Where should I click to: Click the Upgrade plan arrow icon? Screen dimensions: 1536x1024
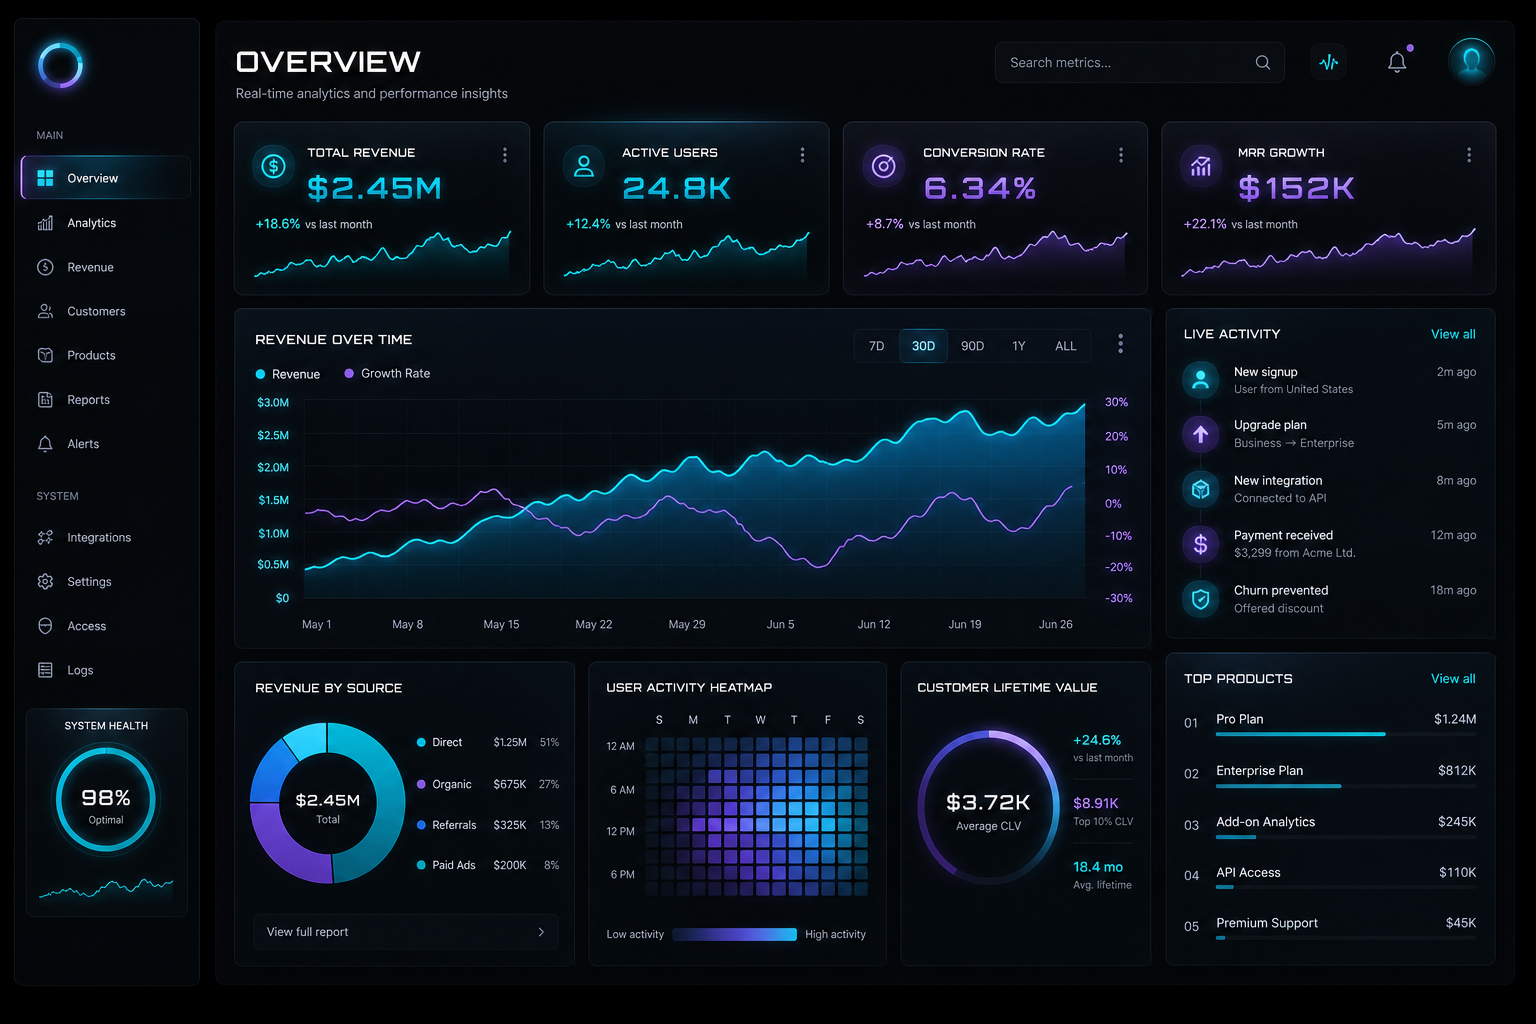click(x=1201, y=434)
